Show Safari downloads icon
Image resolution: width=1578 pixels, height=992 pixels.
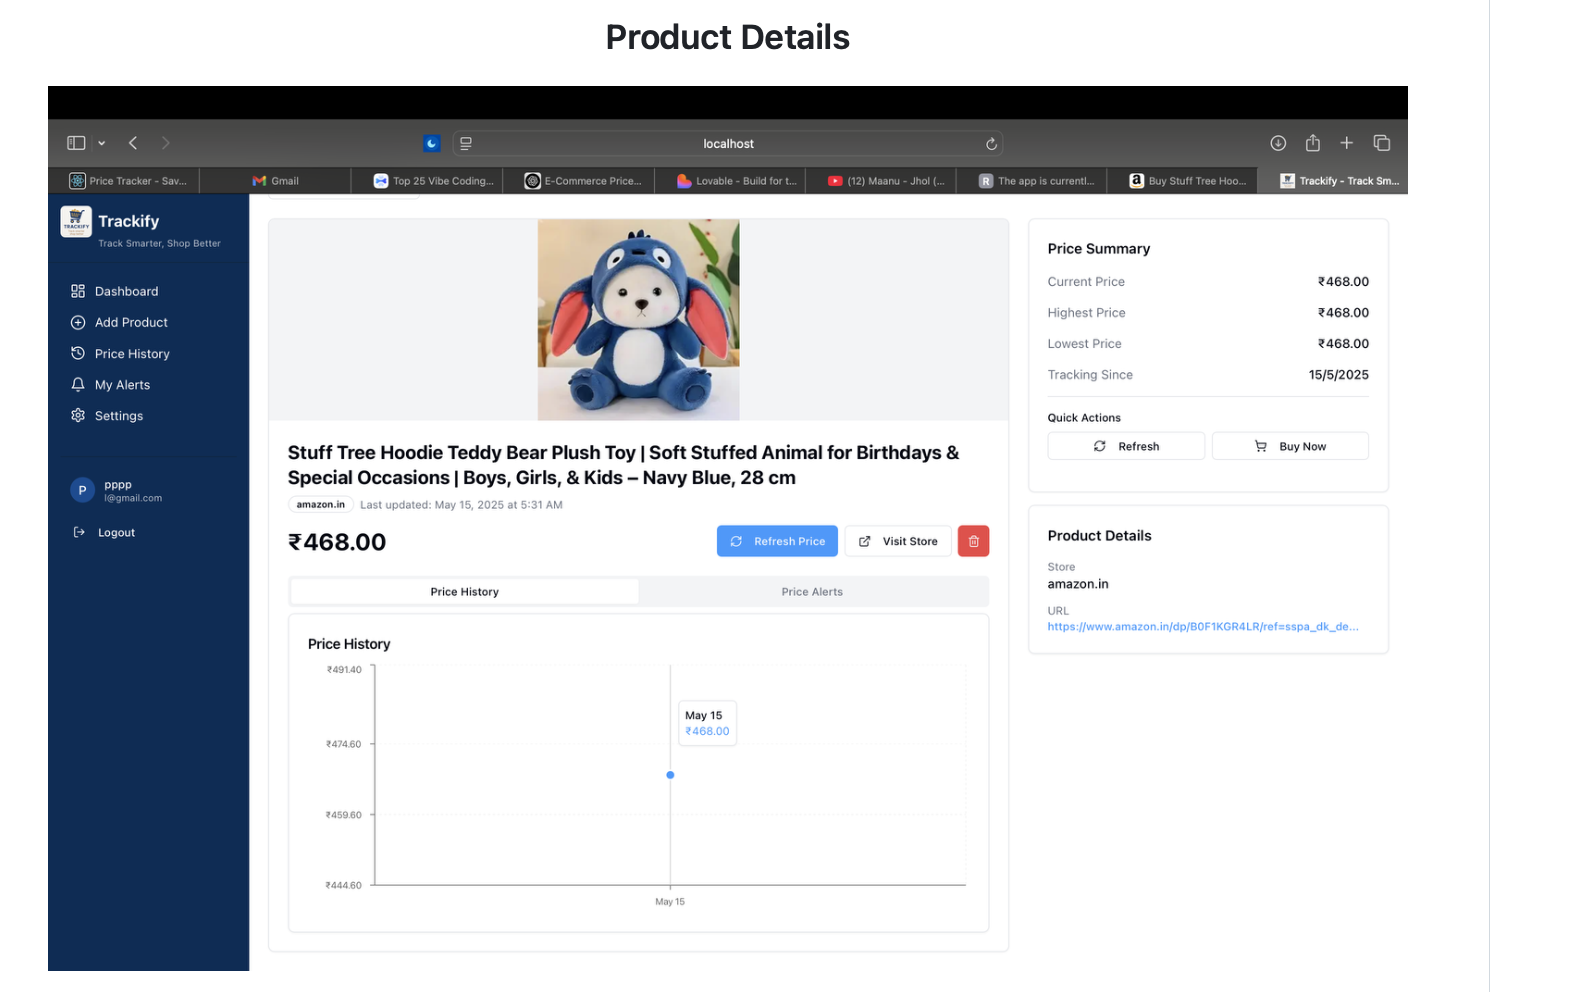tap(1278, 143)
